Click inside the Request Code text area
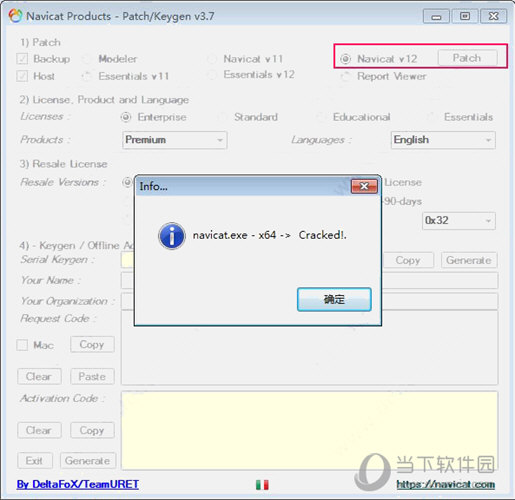The width and height of the screenshot is (515, 500). tap(310, 355)
